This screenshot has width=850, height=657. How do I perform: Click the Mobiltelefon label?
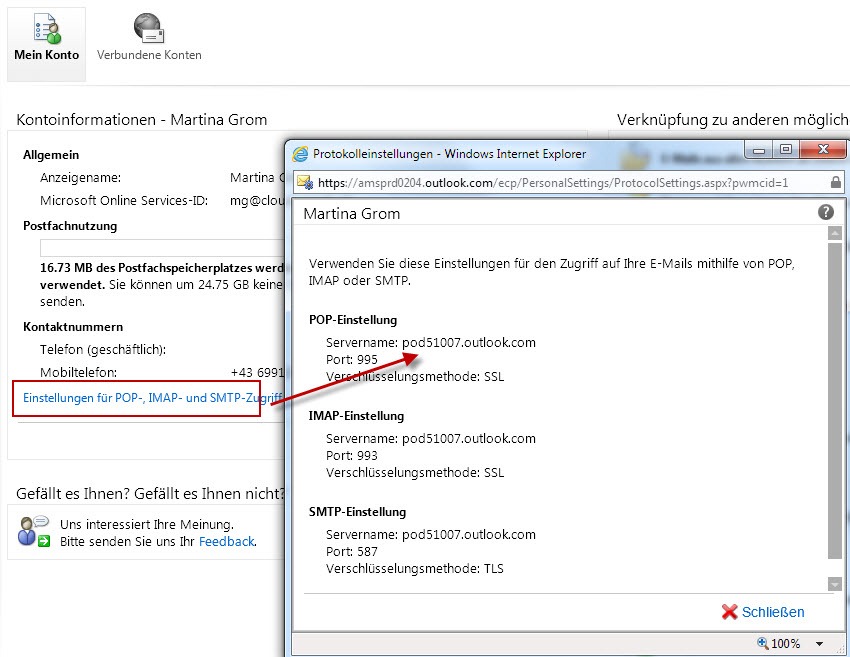point(78,372)
